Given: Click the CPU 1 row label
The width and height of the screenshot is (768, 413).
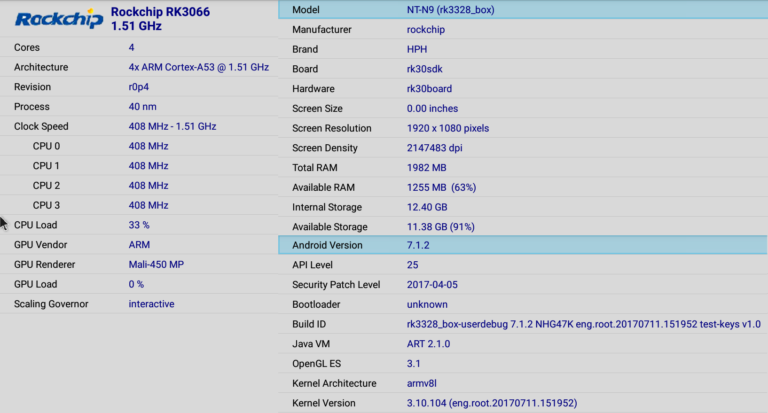Looking at the screenshot, I should tap(46, 166).
